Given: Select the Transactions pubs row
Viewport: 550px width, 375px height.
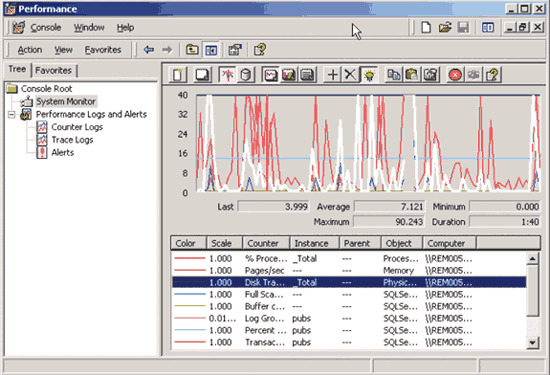Looking at the screenshot, I should click(349, 342).
